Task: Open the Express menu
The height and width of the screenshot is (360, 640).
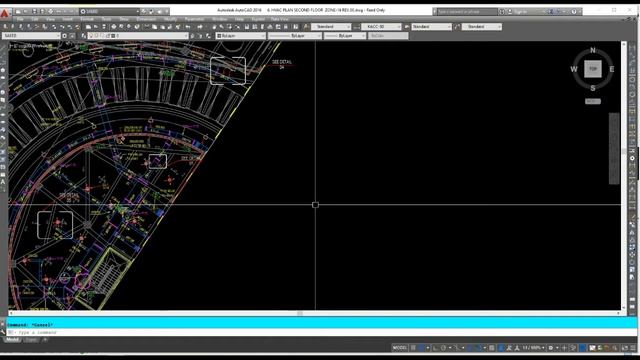Action: coord(258,19)
